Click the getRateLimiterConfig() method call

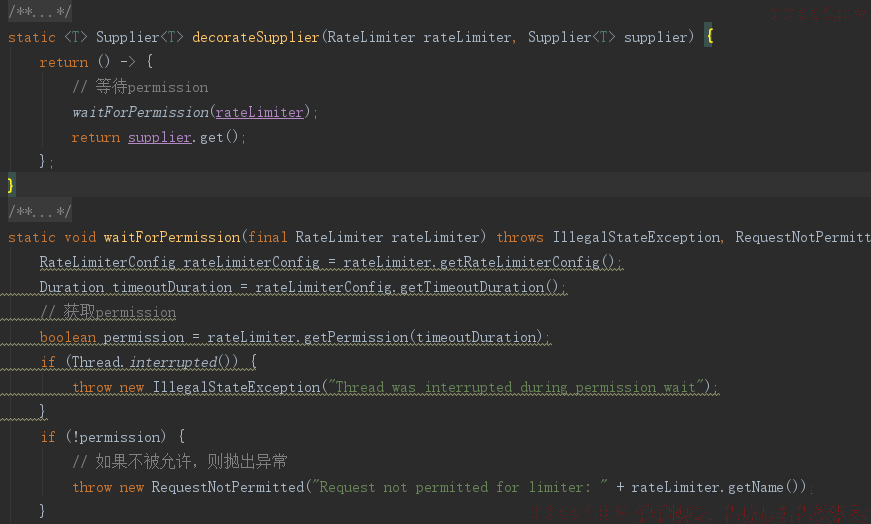(527, 262)
